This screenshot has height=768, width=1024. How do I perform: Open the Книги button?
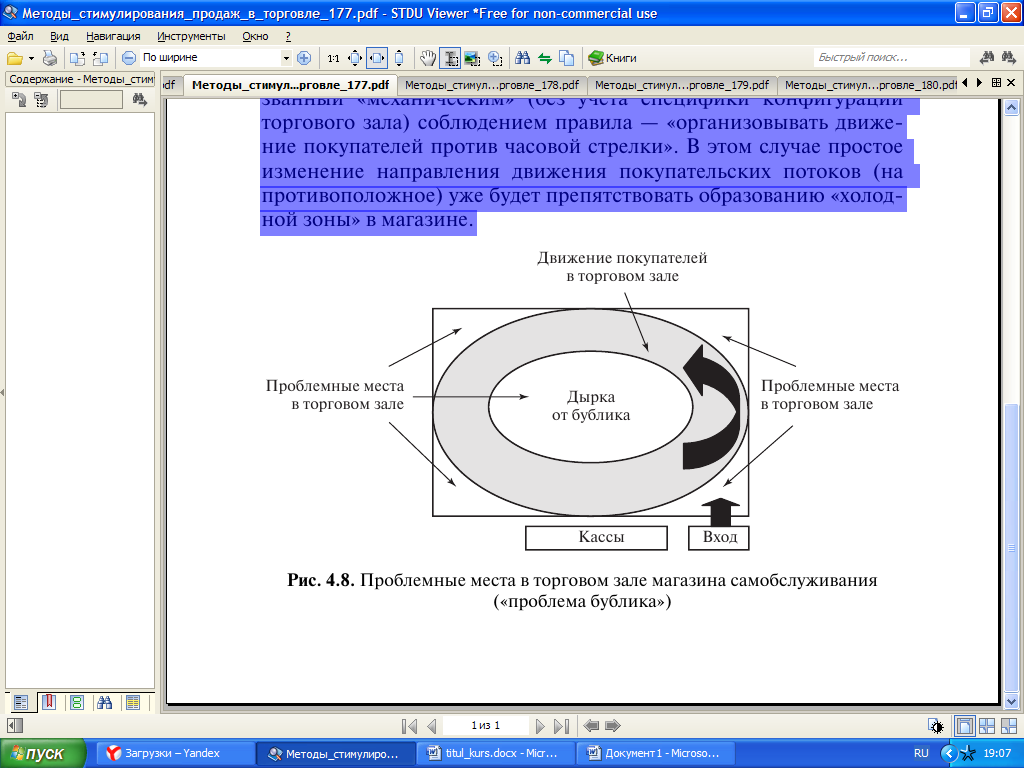coord(612,58)
